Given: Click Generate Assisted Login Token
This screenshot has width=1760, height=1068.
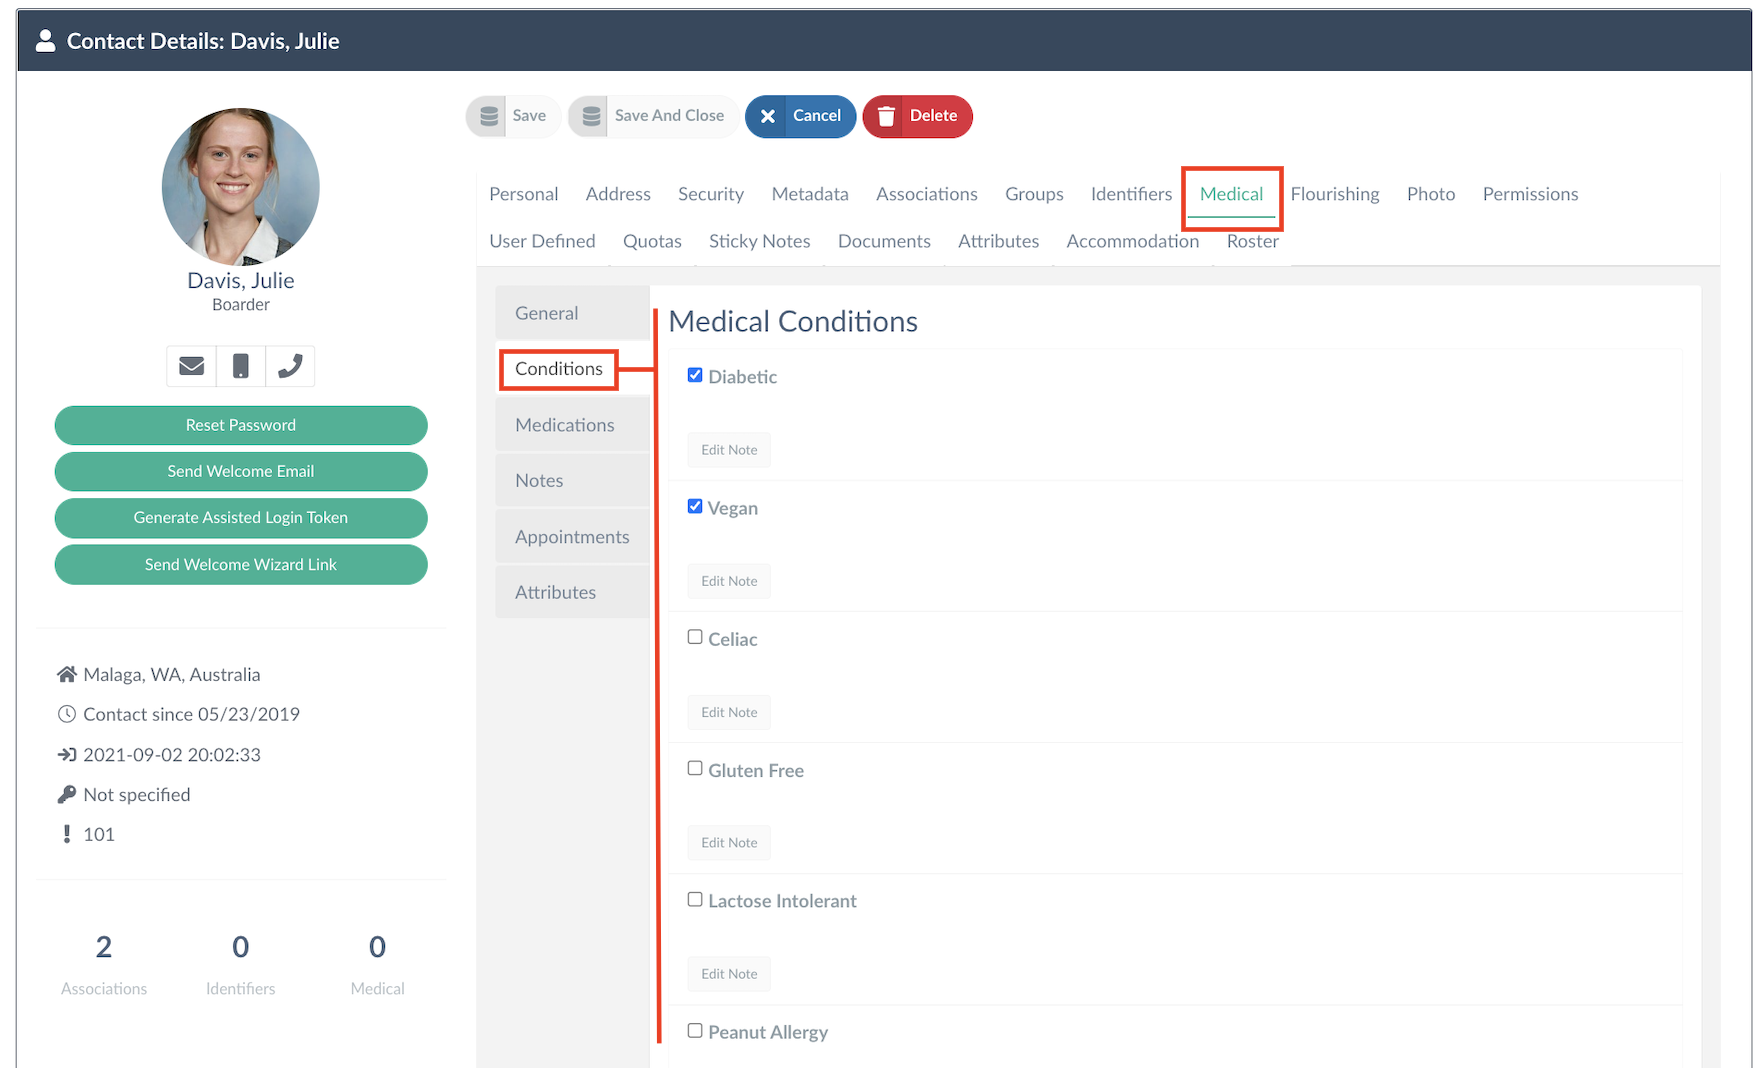Looking at the screenshot, I should click(x=241, y=518).
